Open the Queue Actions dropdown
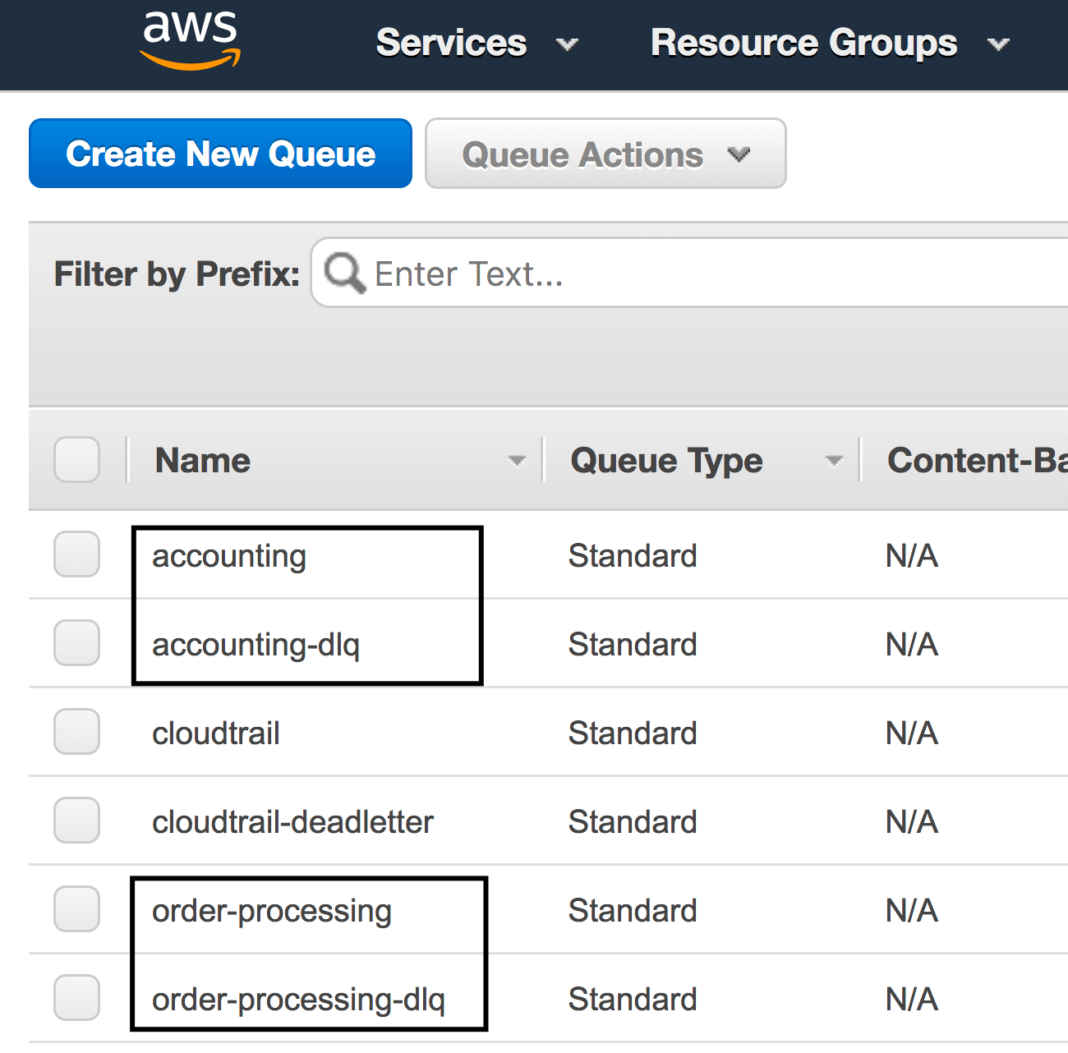1068x1053 pixels. pyautogui.click(x=605, y=154)
